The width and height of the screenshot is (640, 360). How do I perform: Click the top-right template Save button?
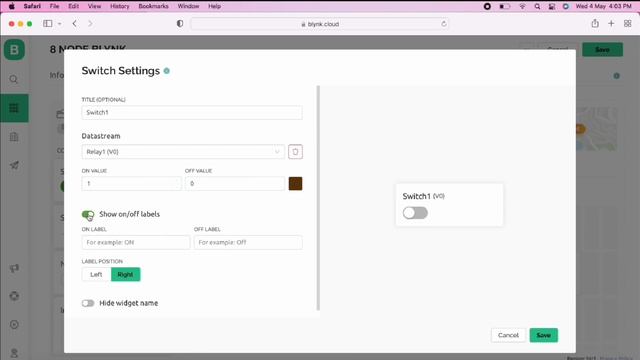602,49
